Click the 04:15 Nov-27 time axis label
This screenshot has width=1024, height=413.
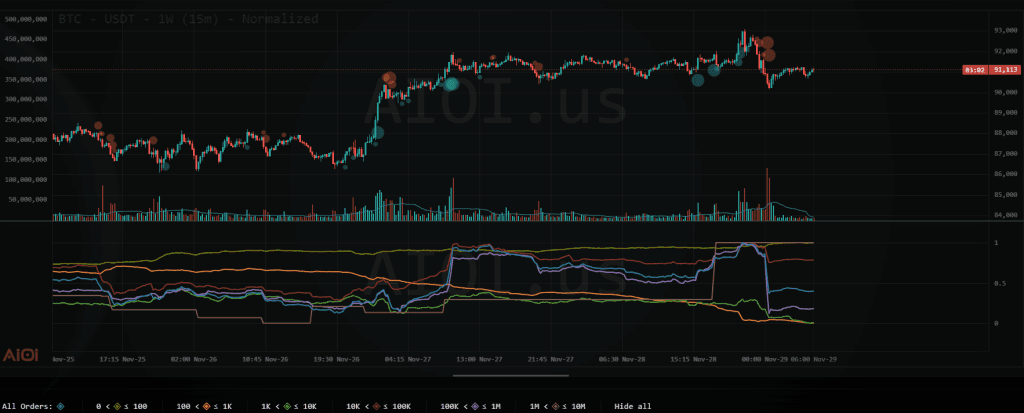408,358
